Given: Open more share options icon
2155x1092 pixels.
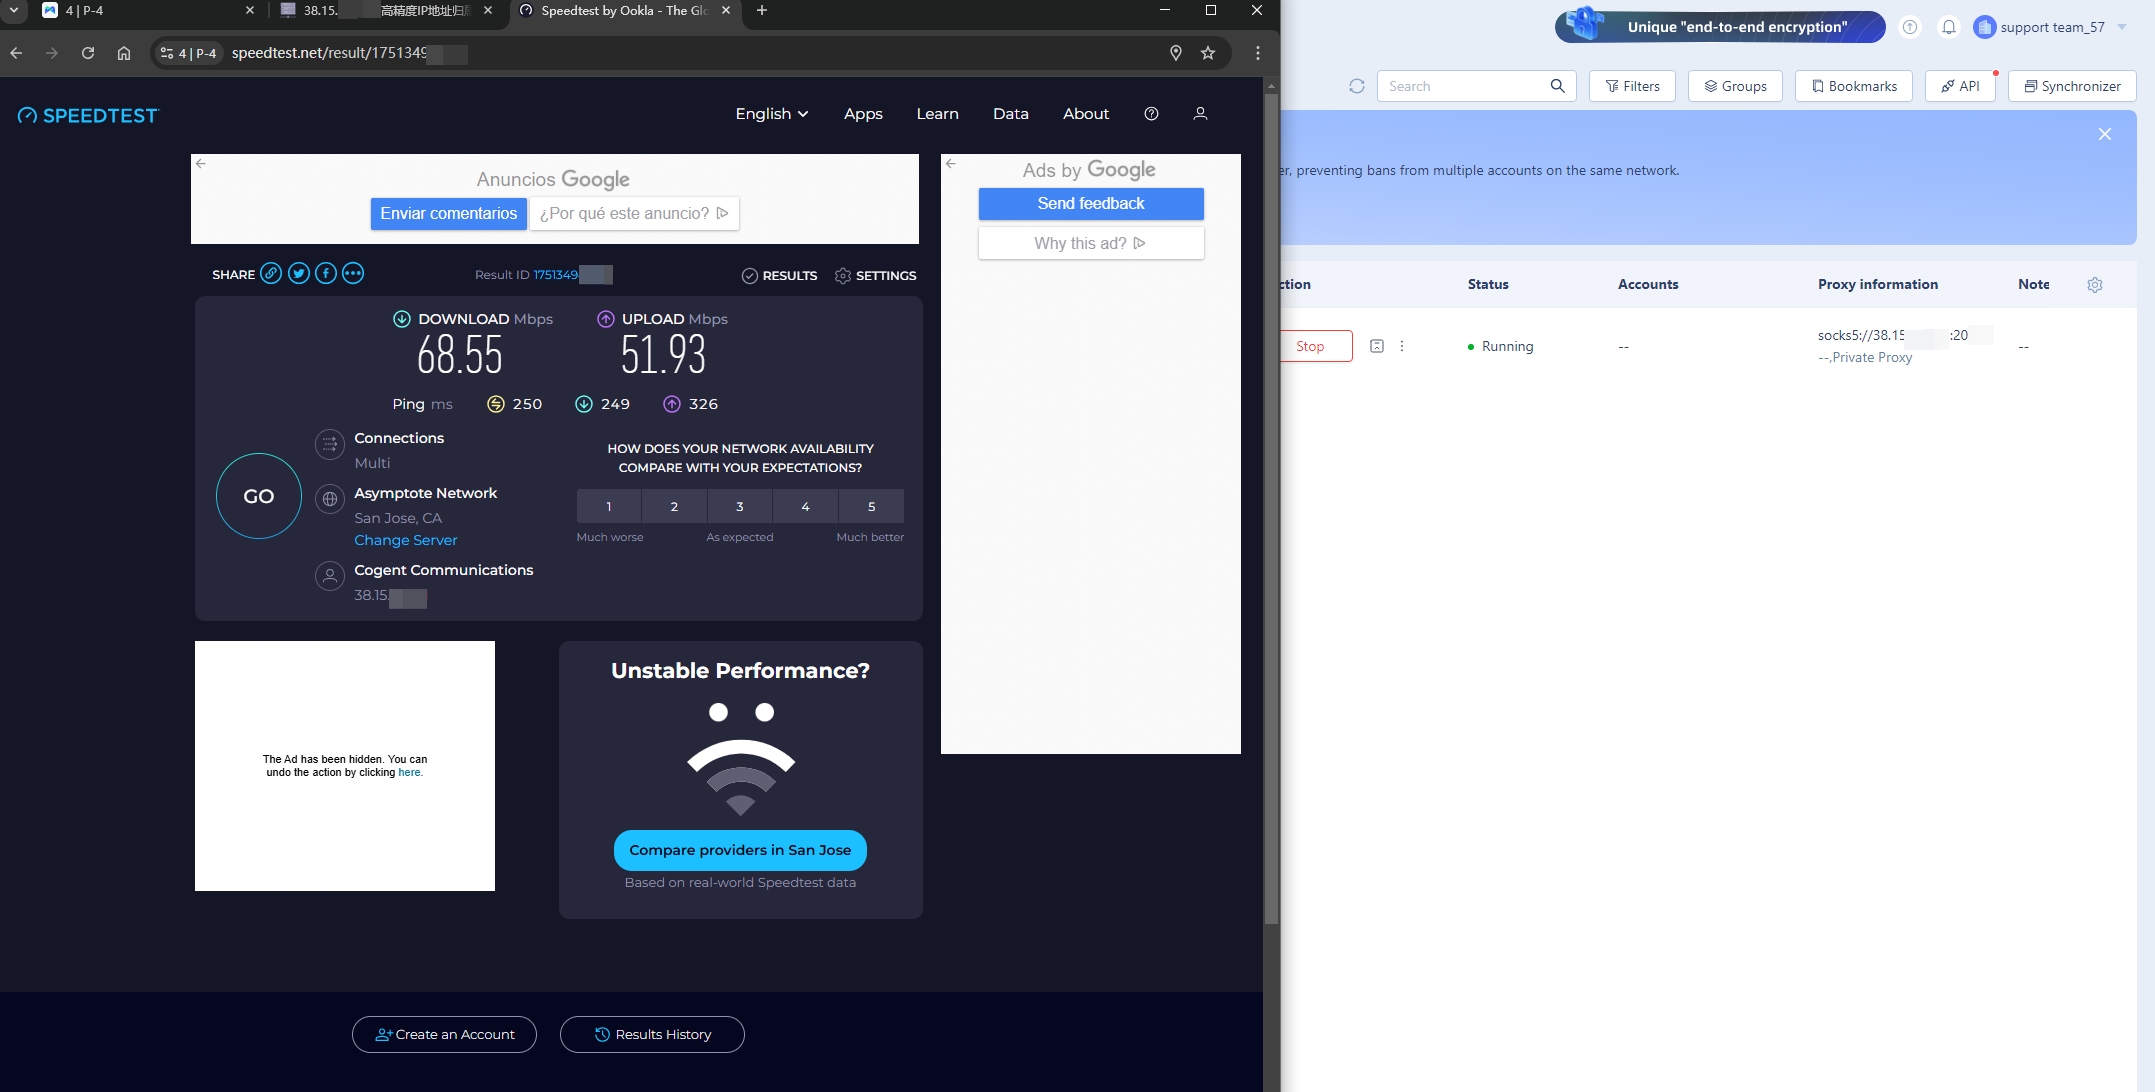Looking at the screenshot, I should [x=353, y=274].
